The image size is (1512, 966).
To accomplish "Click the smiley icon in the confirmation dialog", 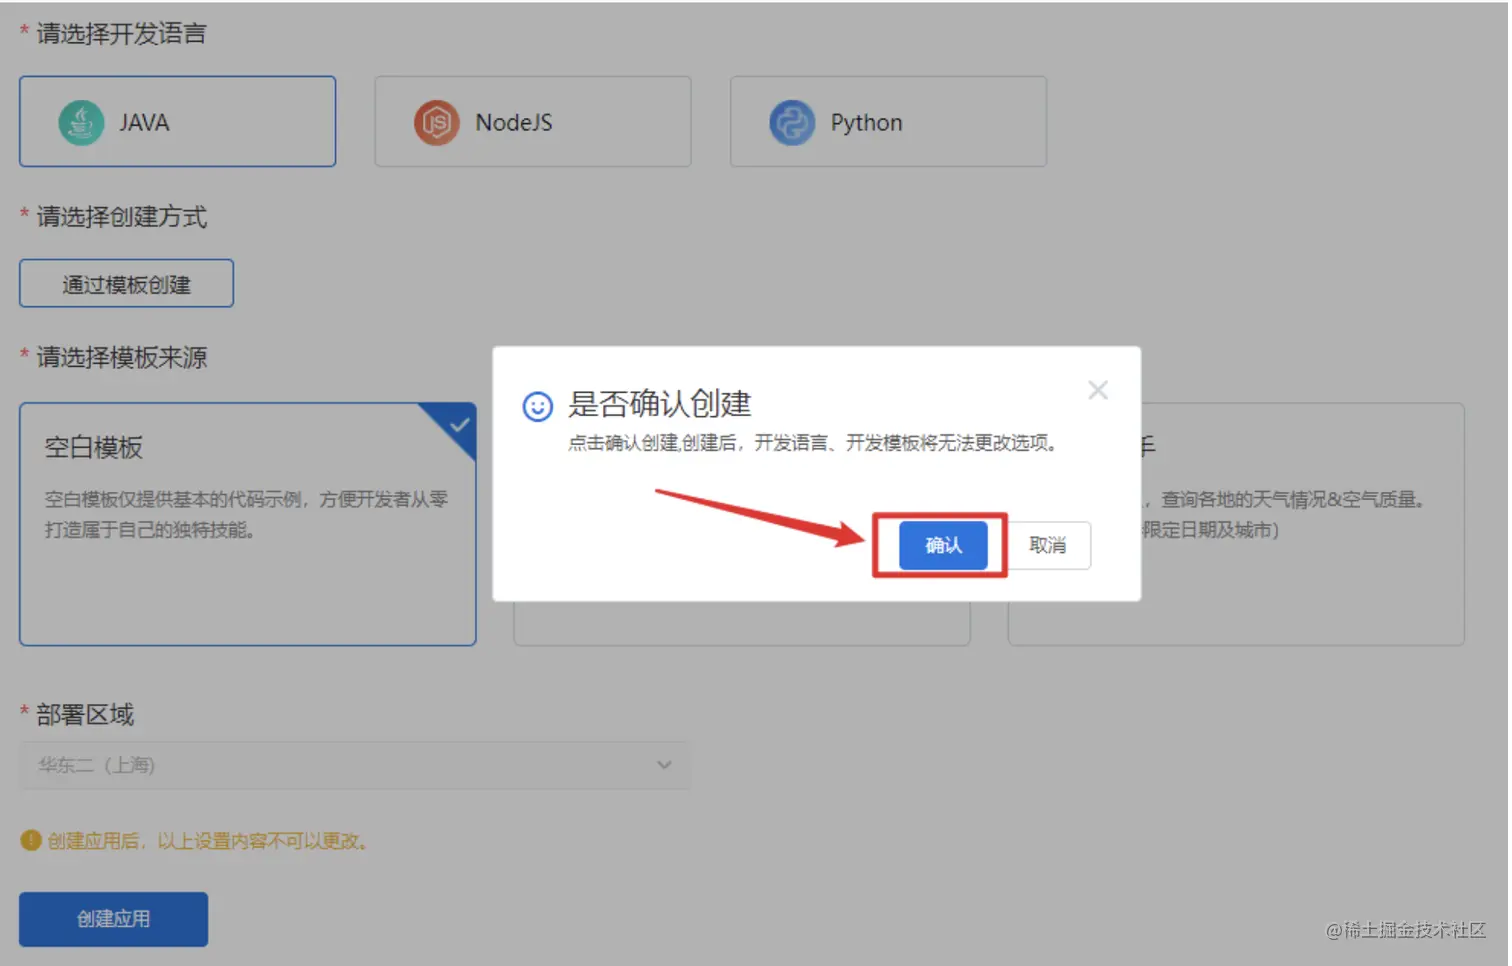I will click(x=539, y=406).
